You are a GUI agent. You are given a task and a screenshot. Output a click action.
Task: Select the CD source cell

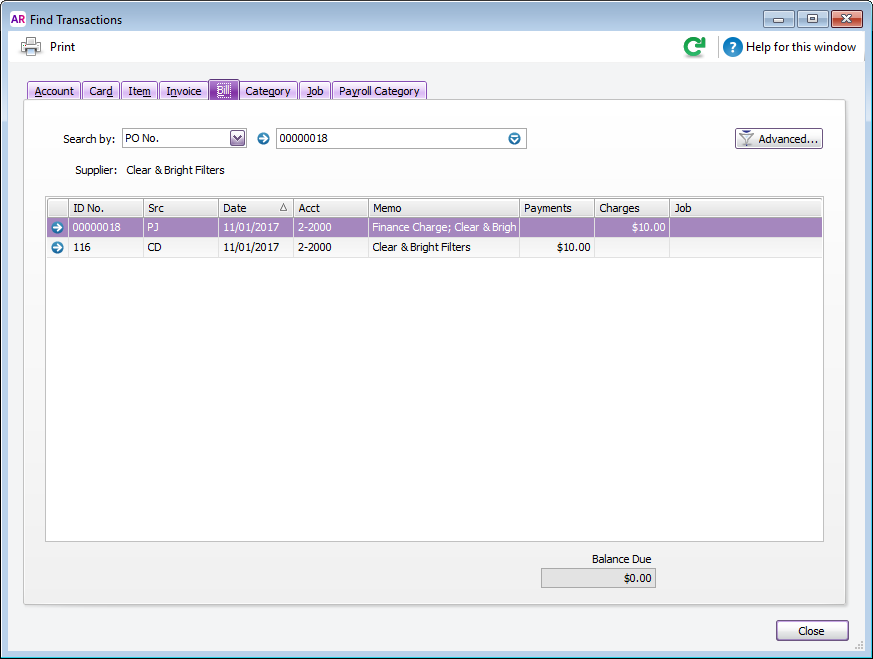point(180,247)
